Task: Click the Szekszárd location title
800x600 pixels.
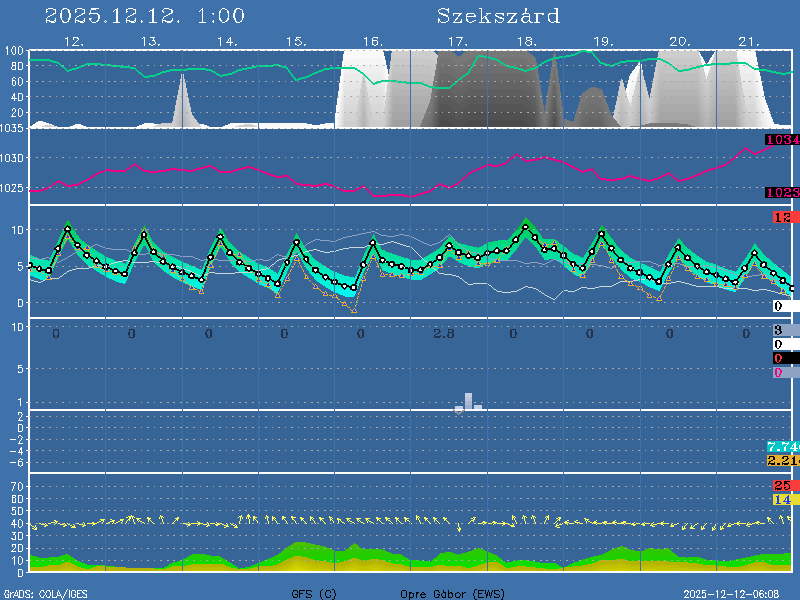Action: 498,16
